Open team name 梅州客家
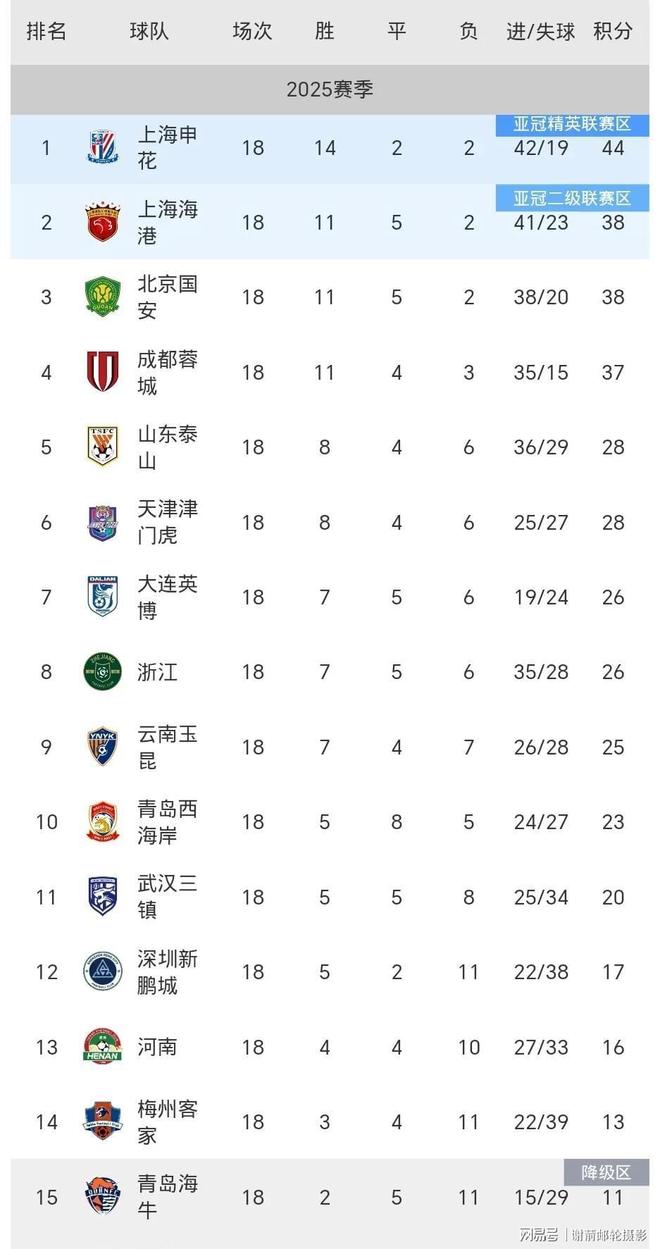Image resolution: width=660 pixels, height=1249 pixels. click(x=167, y=1122)
